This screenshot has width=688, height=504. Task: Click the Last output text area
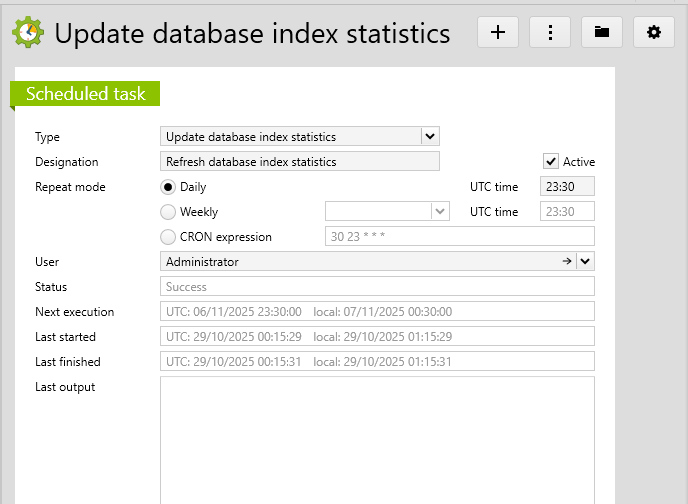[x=377, y=440]
